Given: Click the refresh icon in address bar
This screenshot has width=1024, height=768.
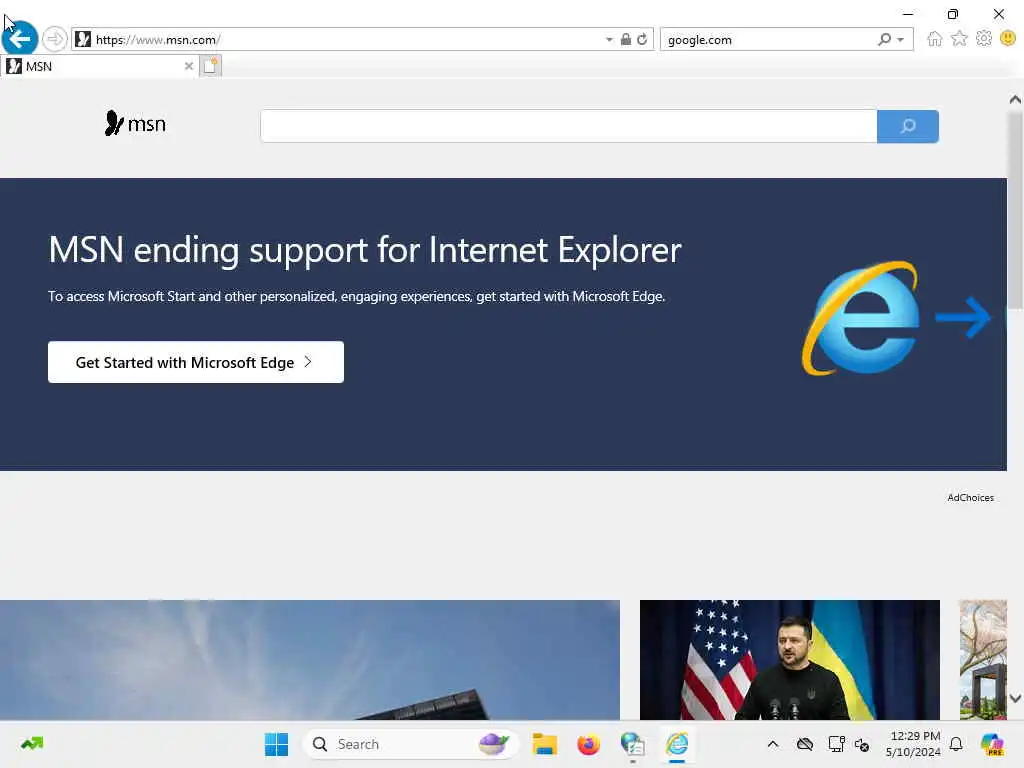Looking at the screenshot, I should (x=642, y=39).
